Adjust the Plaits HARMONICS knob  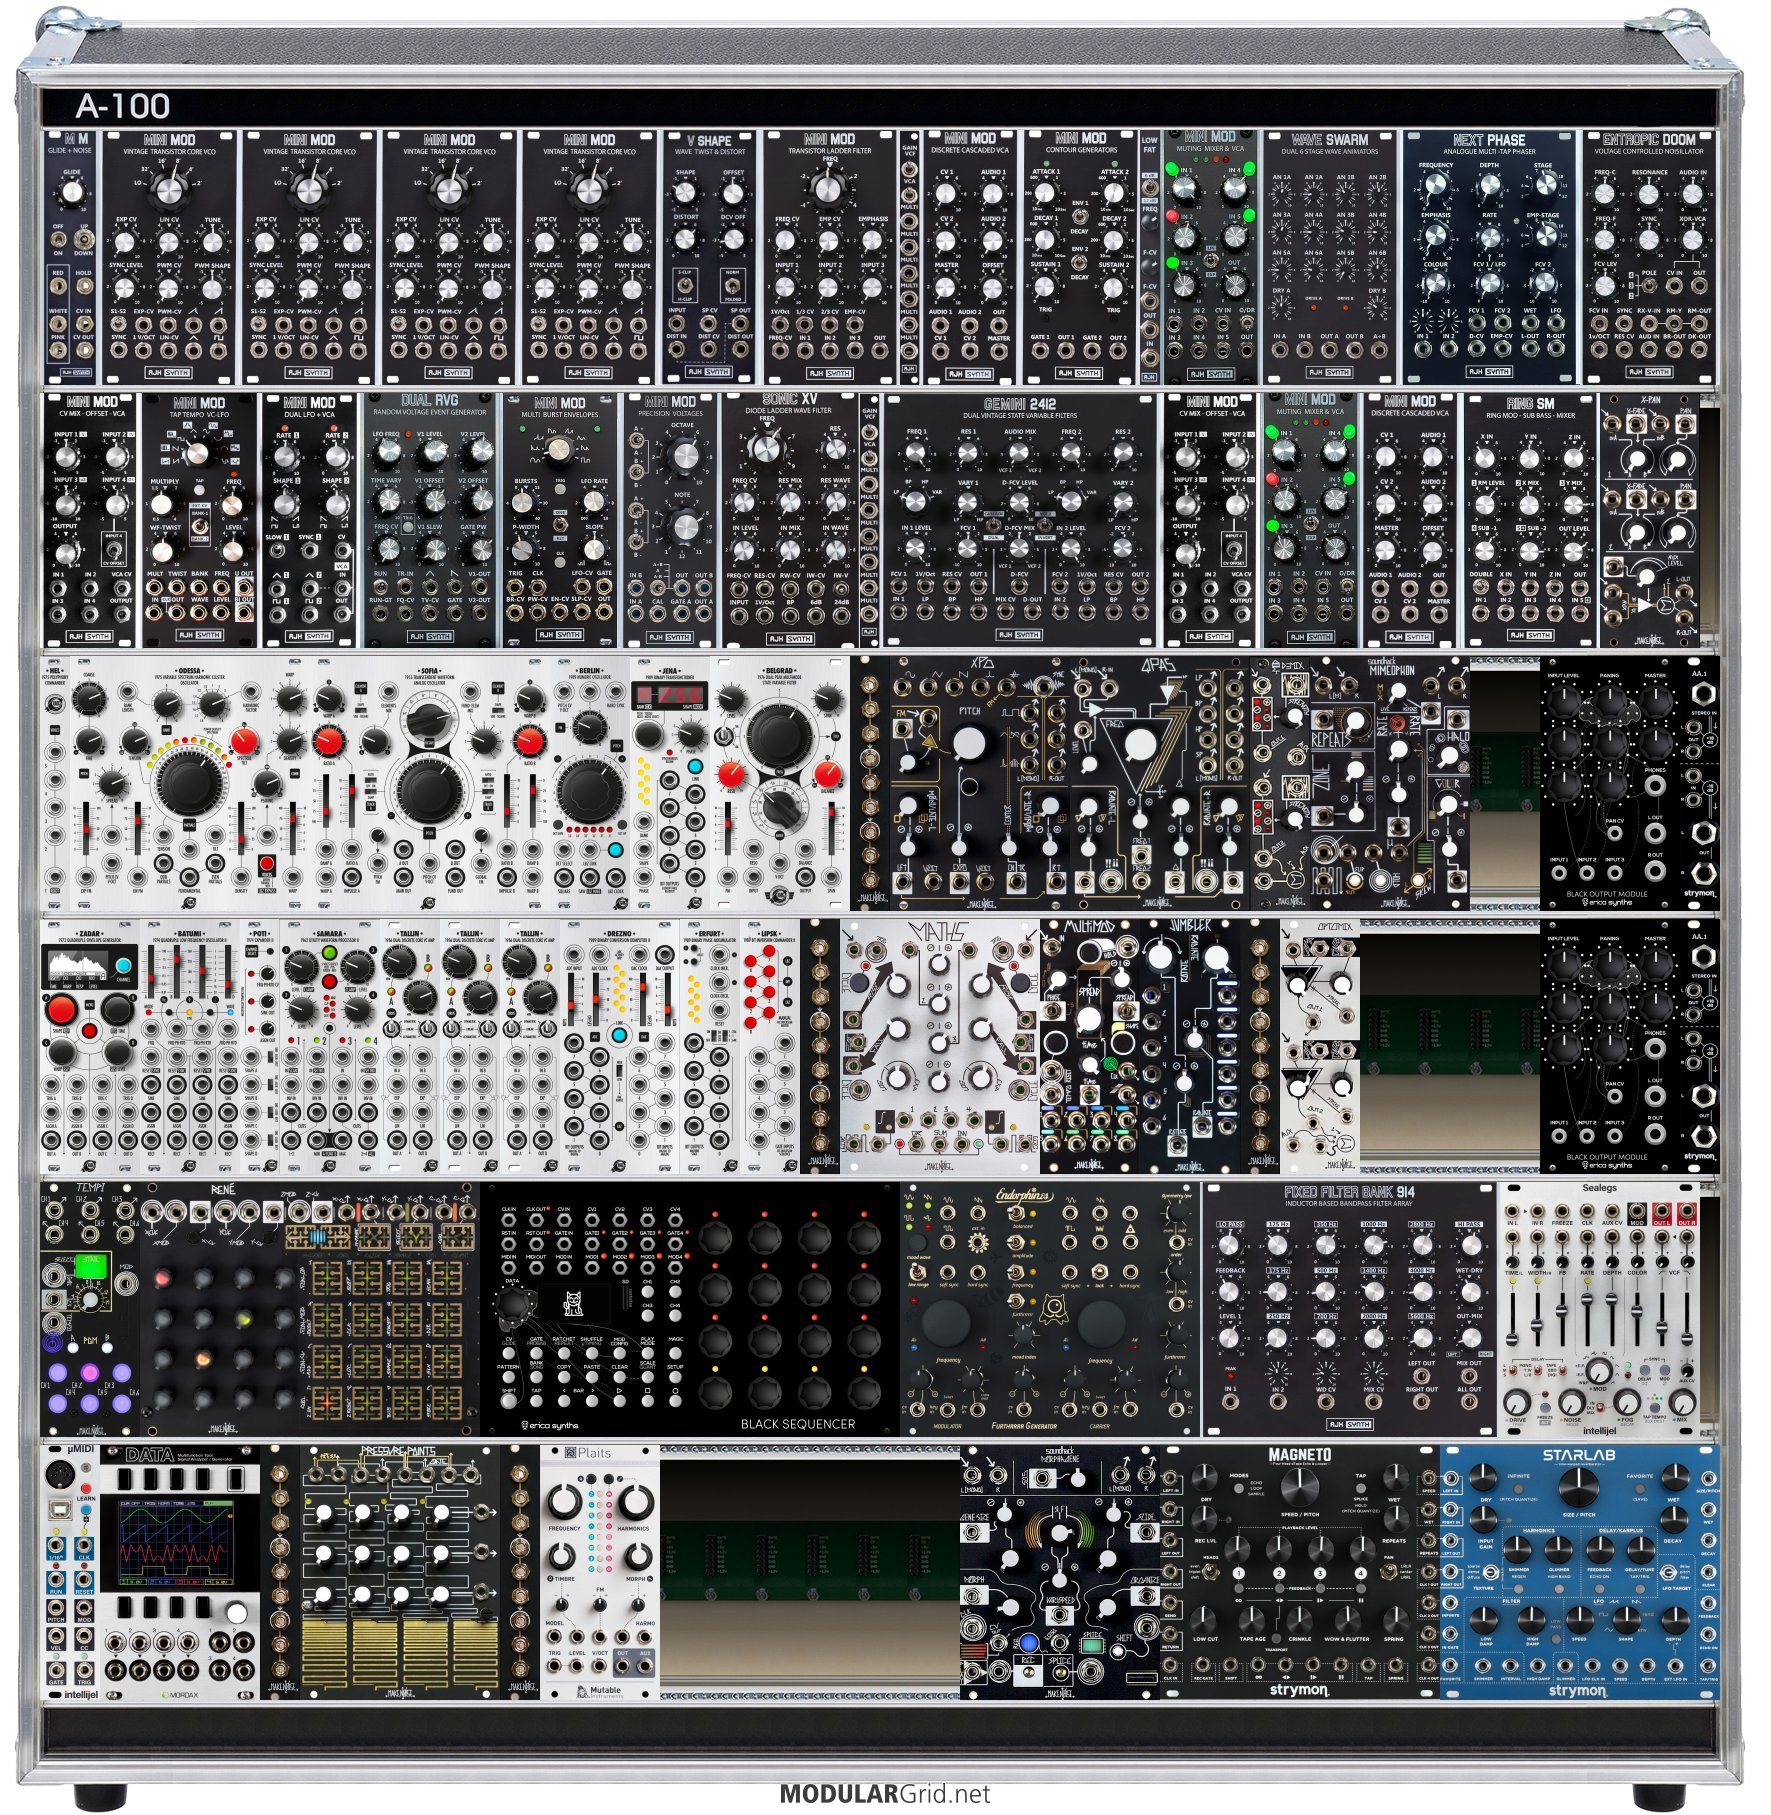[x=635, y=1502]
